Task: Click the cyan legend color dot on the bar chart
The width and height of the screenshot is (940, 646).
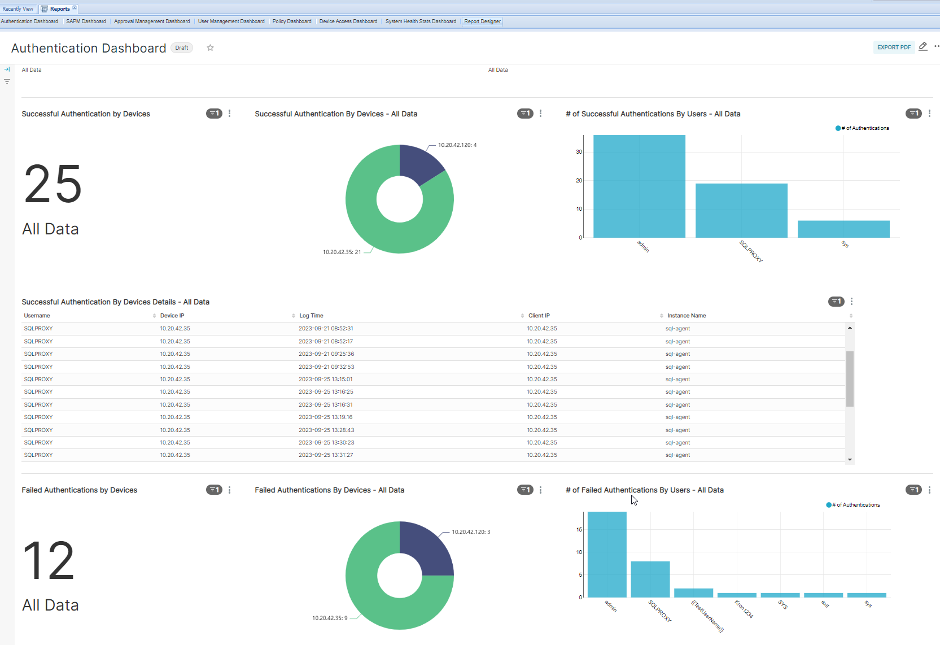Action: click(838, 128)
